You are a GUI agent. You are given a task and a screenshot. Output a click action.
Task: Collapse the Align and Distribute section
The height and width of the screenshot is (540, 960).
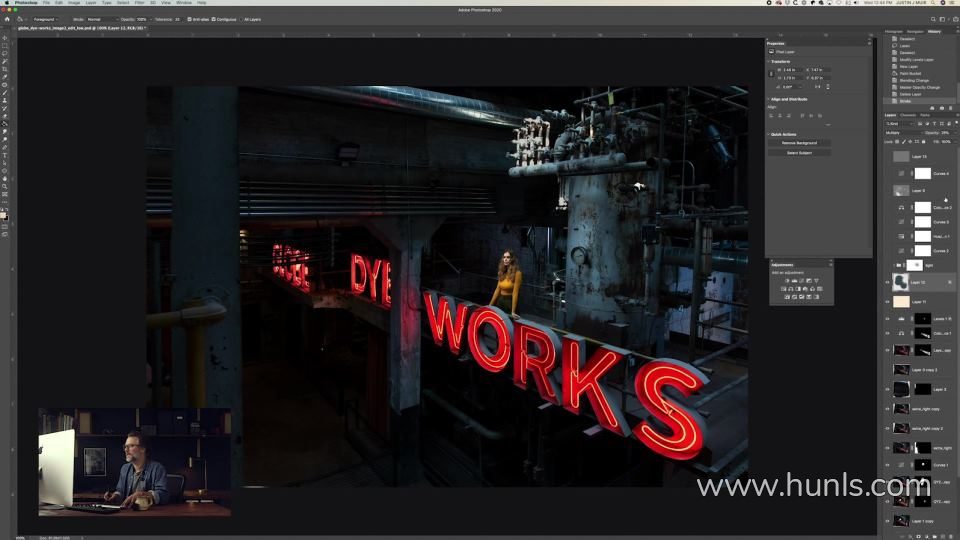pos(768,99)
